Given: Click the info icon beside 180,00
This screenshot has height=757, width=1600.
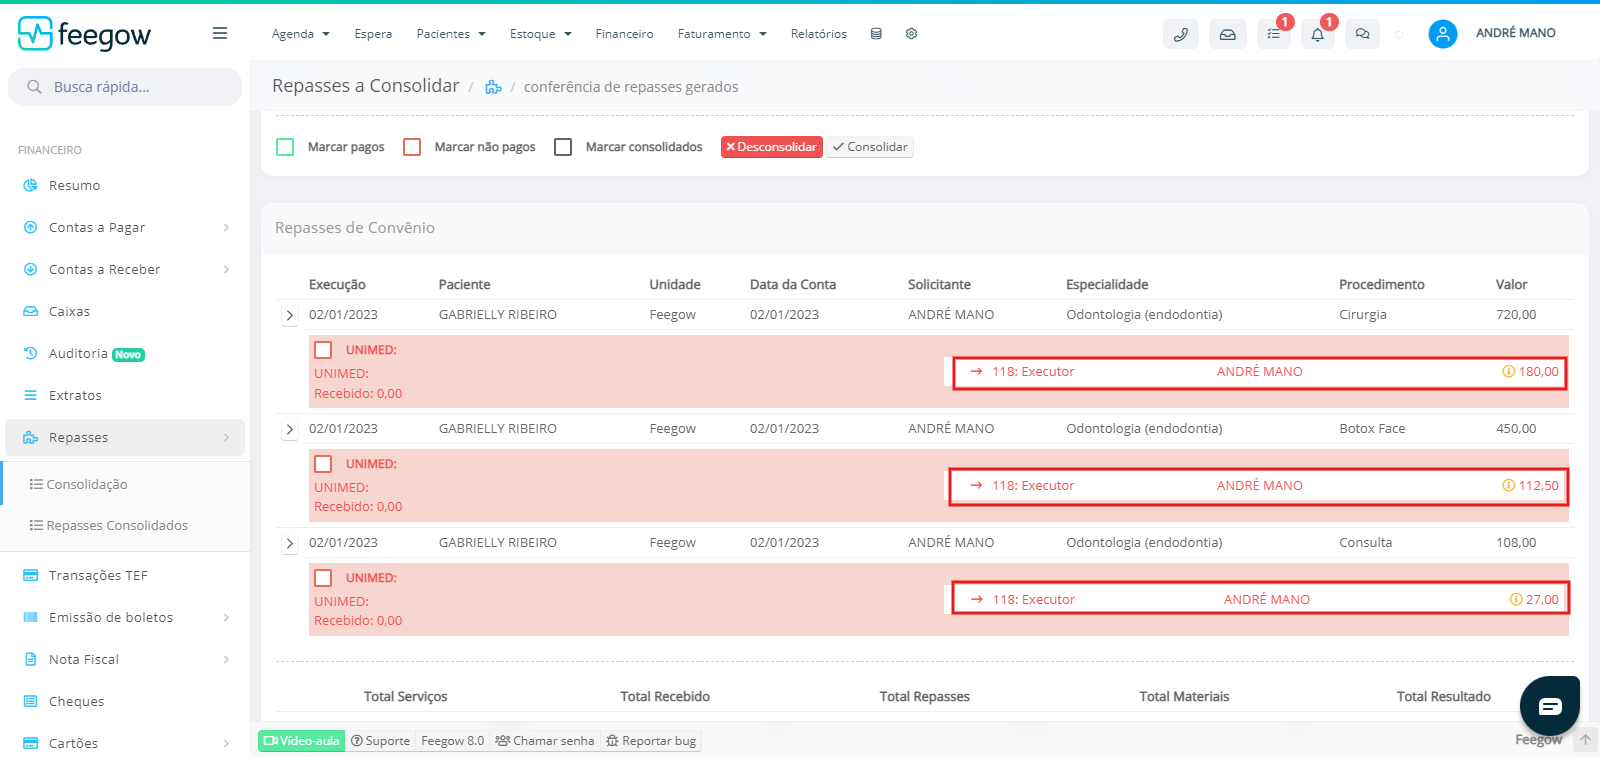Looking at the screenshot, I should pos(1508,371).
